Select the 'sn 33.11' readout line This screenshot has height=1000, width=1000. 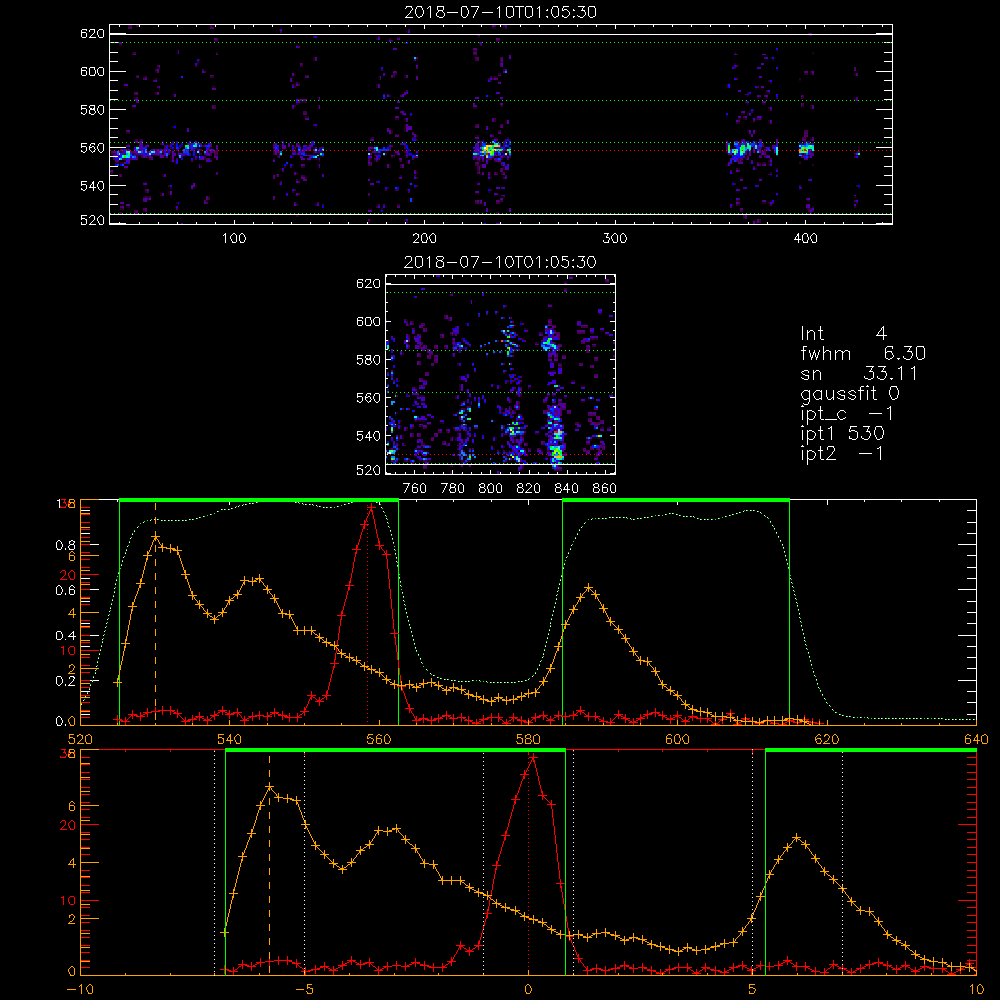pyautogui.click(x=859, y=373)
